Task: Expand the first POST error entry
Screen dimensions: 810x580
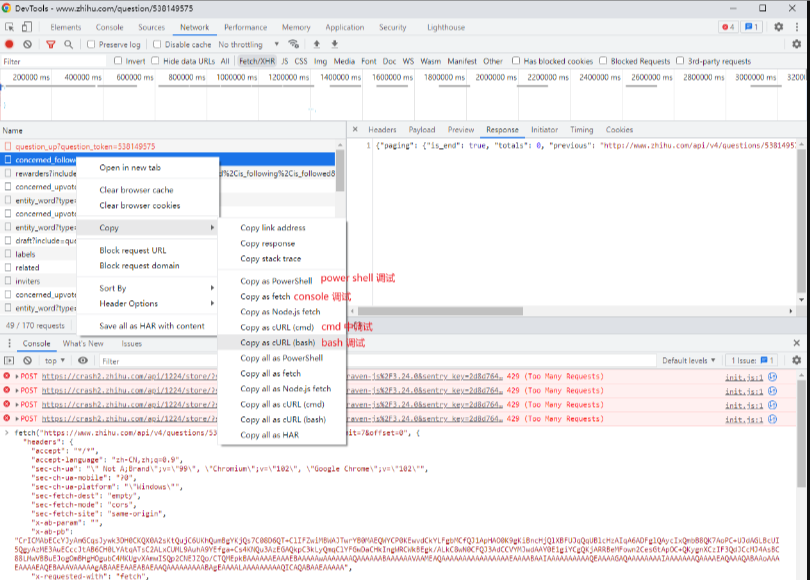Action: point(17,377)
